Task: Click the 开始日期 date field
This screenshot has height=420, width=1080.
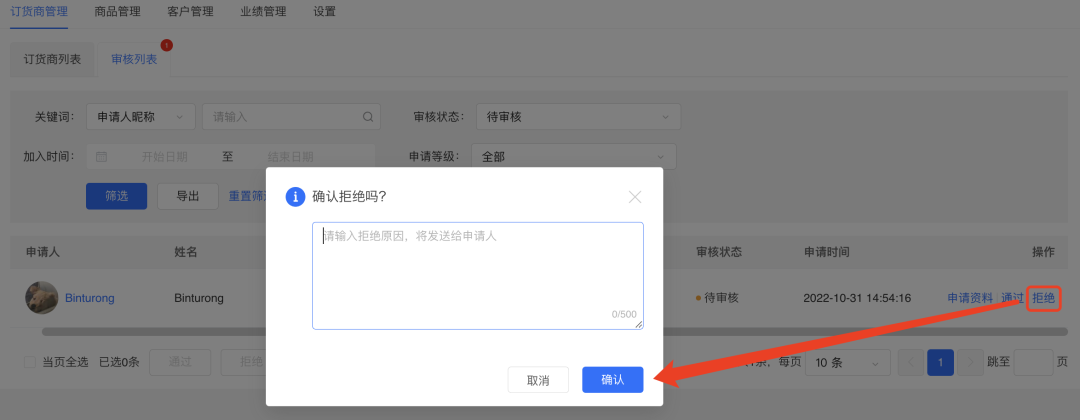Action: [x=165, y=156]
